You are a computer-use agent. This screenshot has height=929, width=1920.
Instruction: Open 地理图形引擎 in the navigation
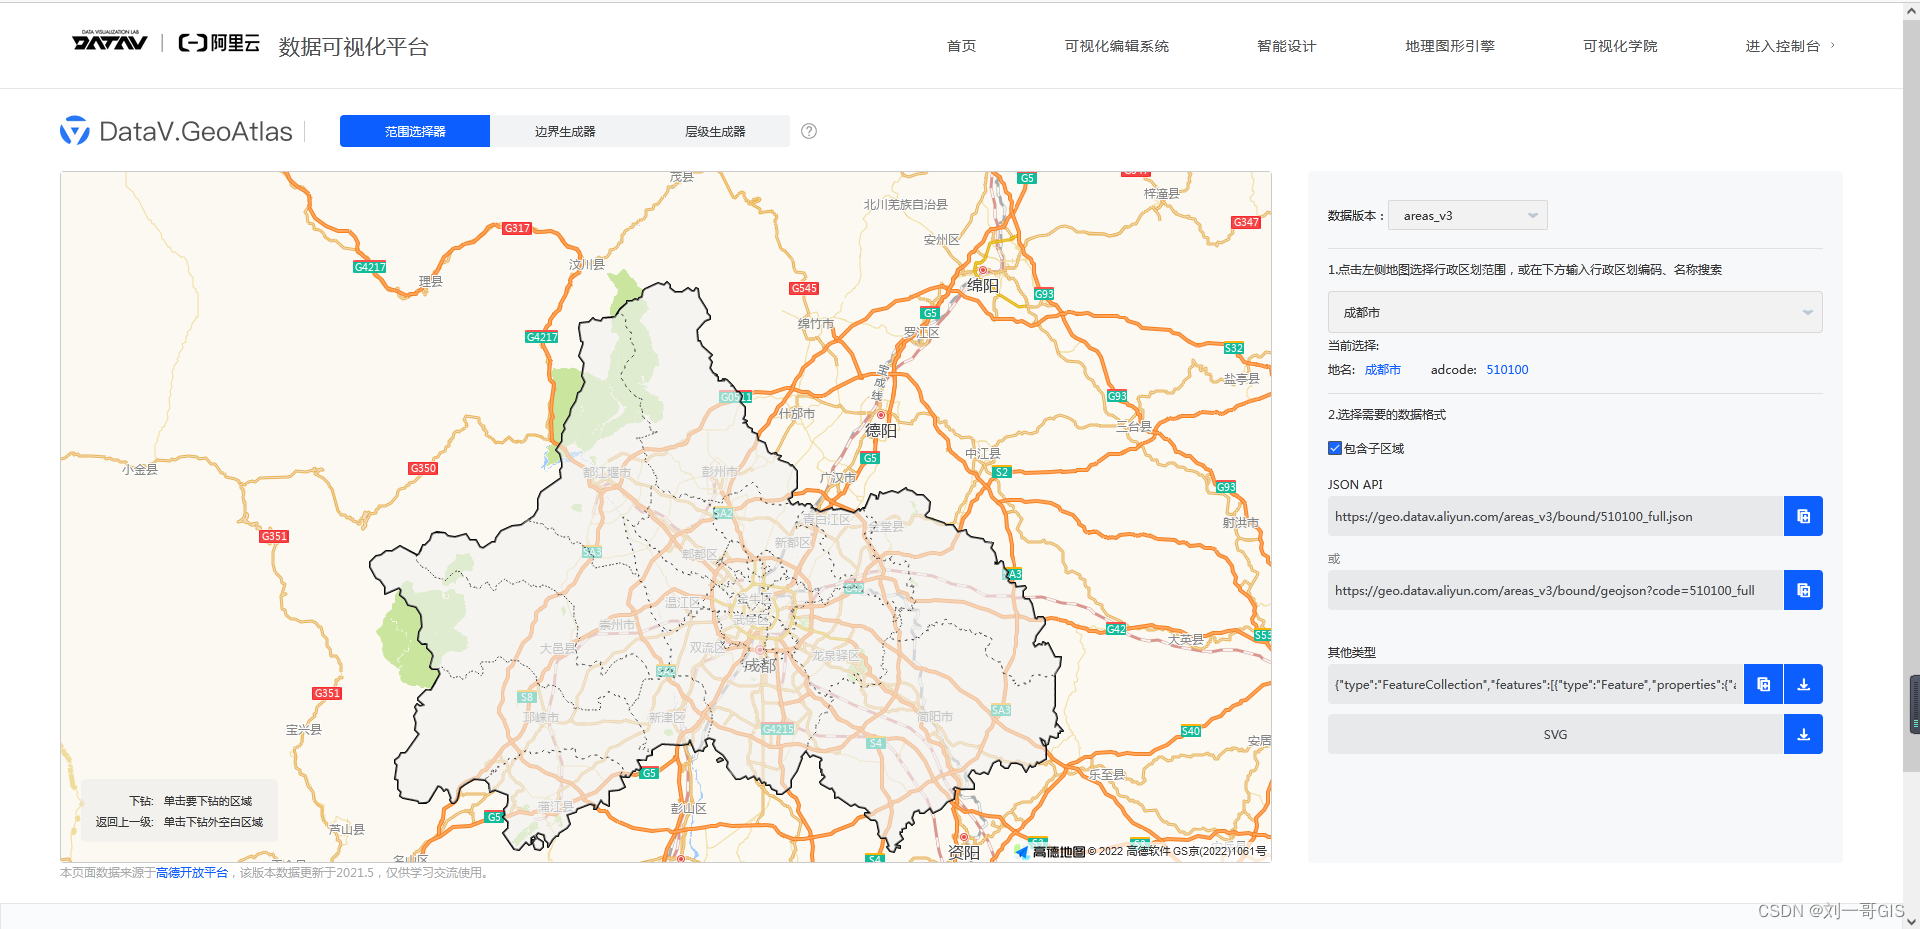tap(1449, 46)
